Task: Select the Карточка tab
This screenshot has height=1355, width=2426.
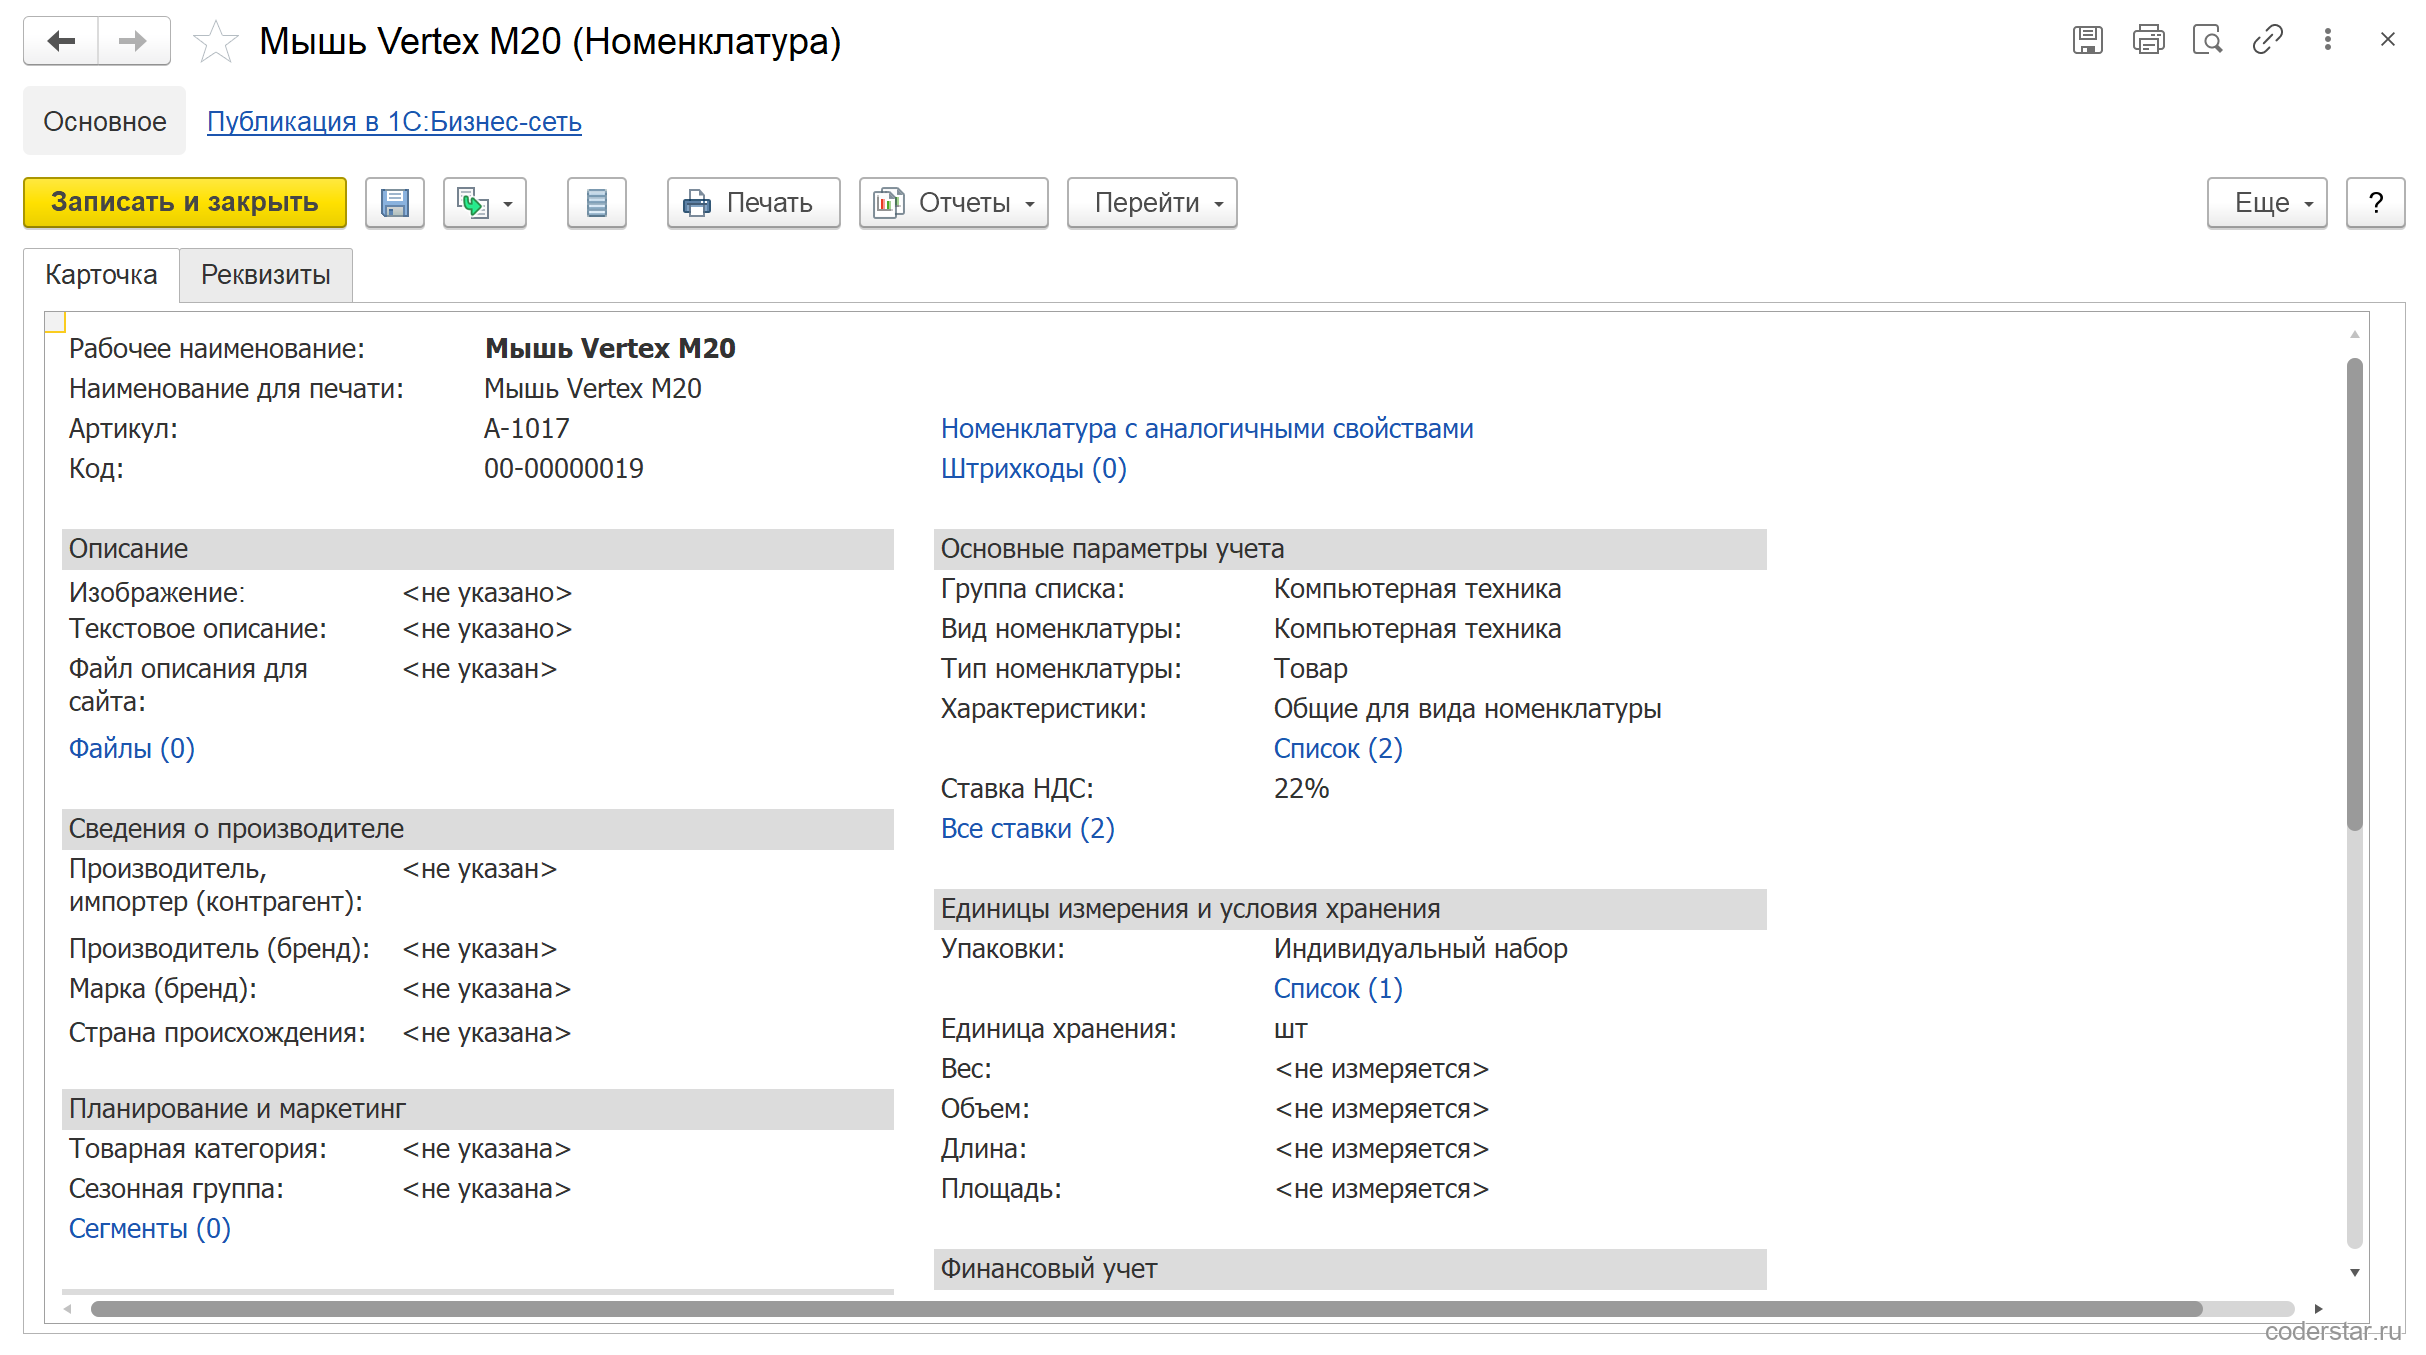Action: click(x=101, y=275)
